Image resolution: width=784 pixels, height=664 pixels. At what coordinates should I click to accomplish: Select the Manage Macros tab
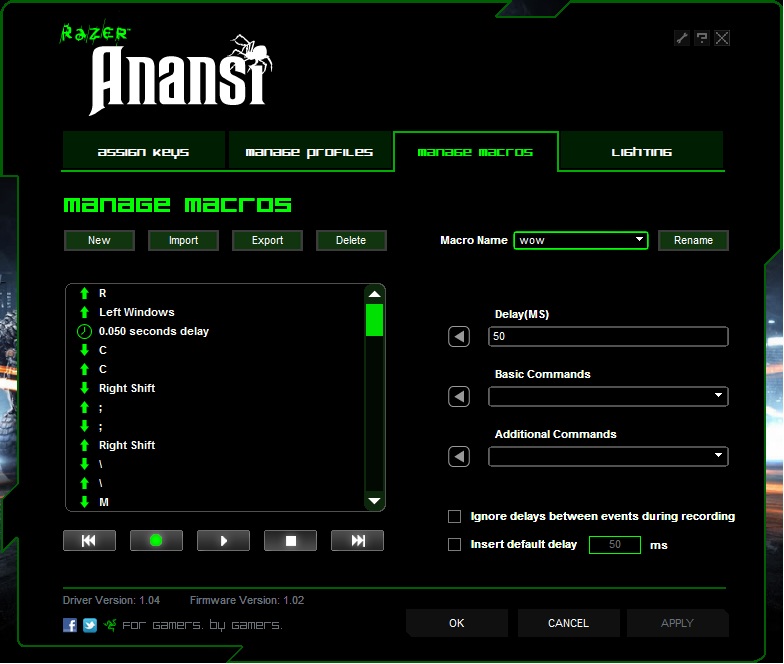tap(476, 152)
